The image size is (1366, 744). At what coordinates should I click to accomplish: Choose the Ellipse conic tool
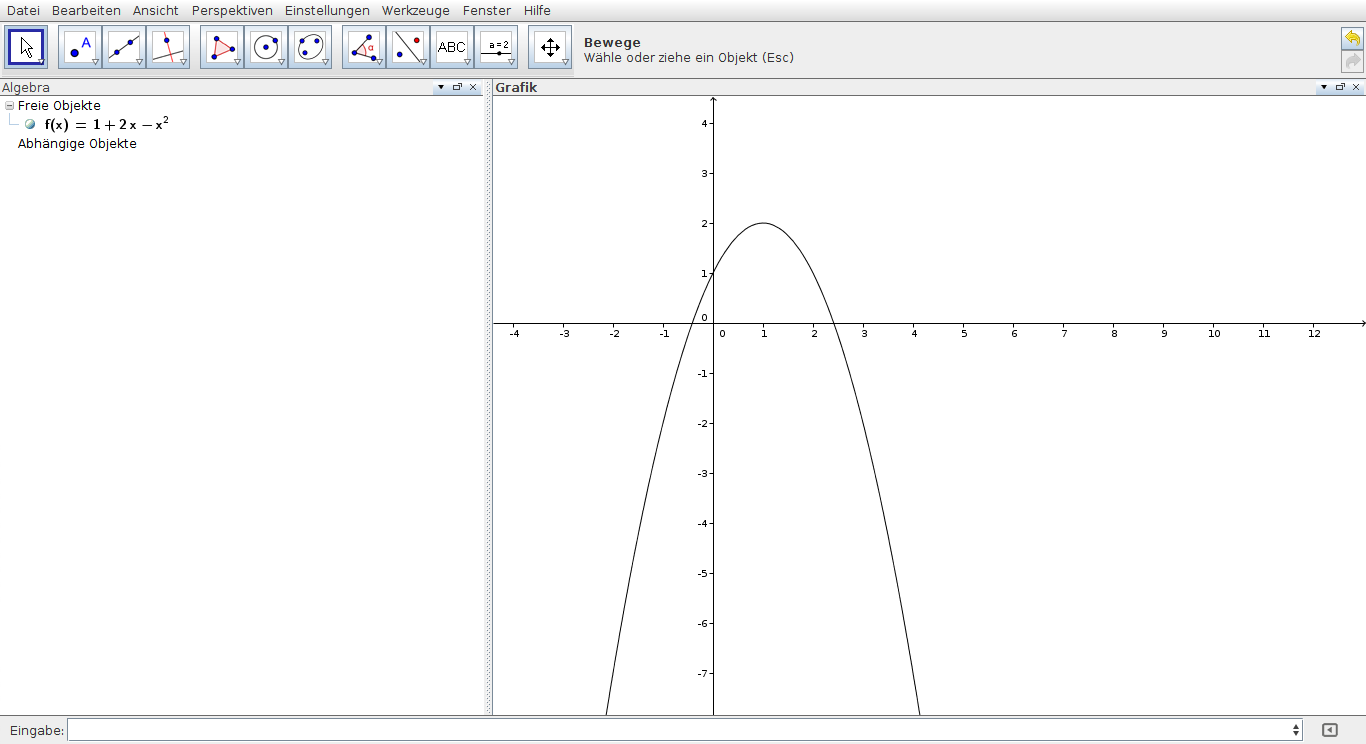(310, 47)
